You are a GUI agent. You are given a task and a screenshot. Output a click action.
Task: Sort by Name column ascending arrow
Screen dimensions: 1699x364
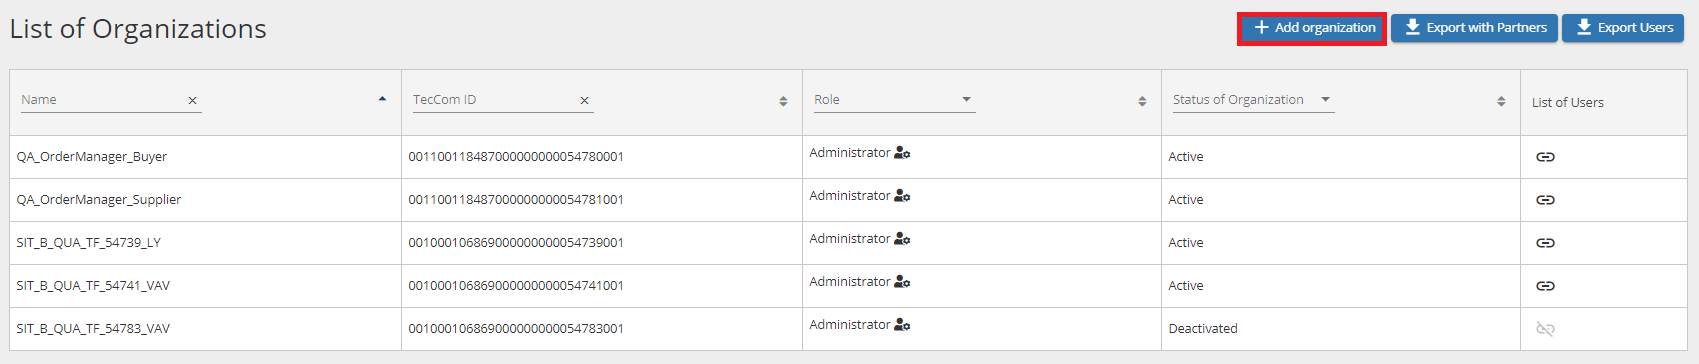click(x=383, y=99)
